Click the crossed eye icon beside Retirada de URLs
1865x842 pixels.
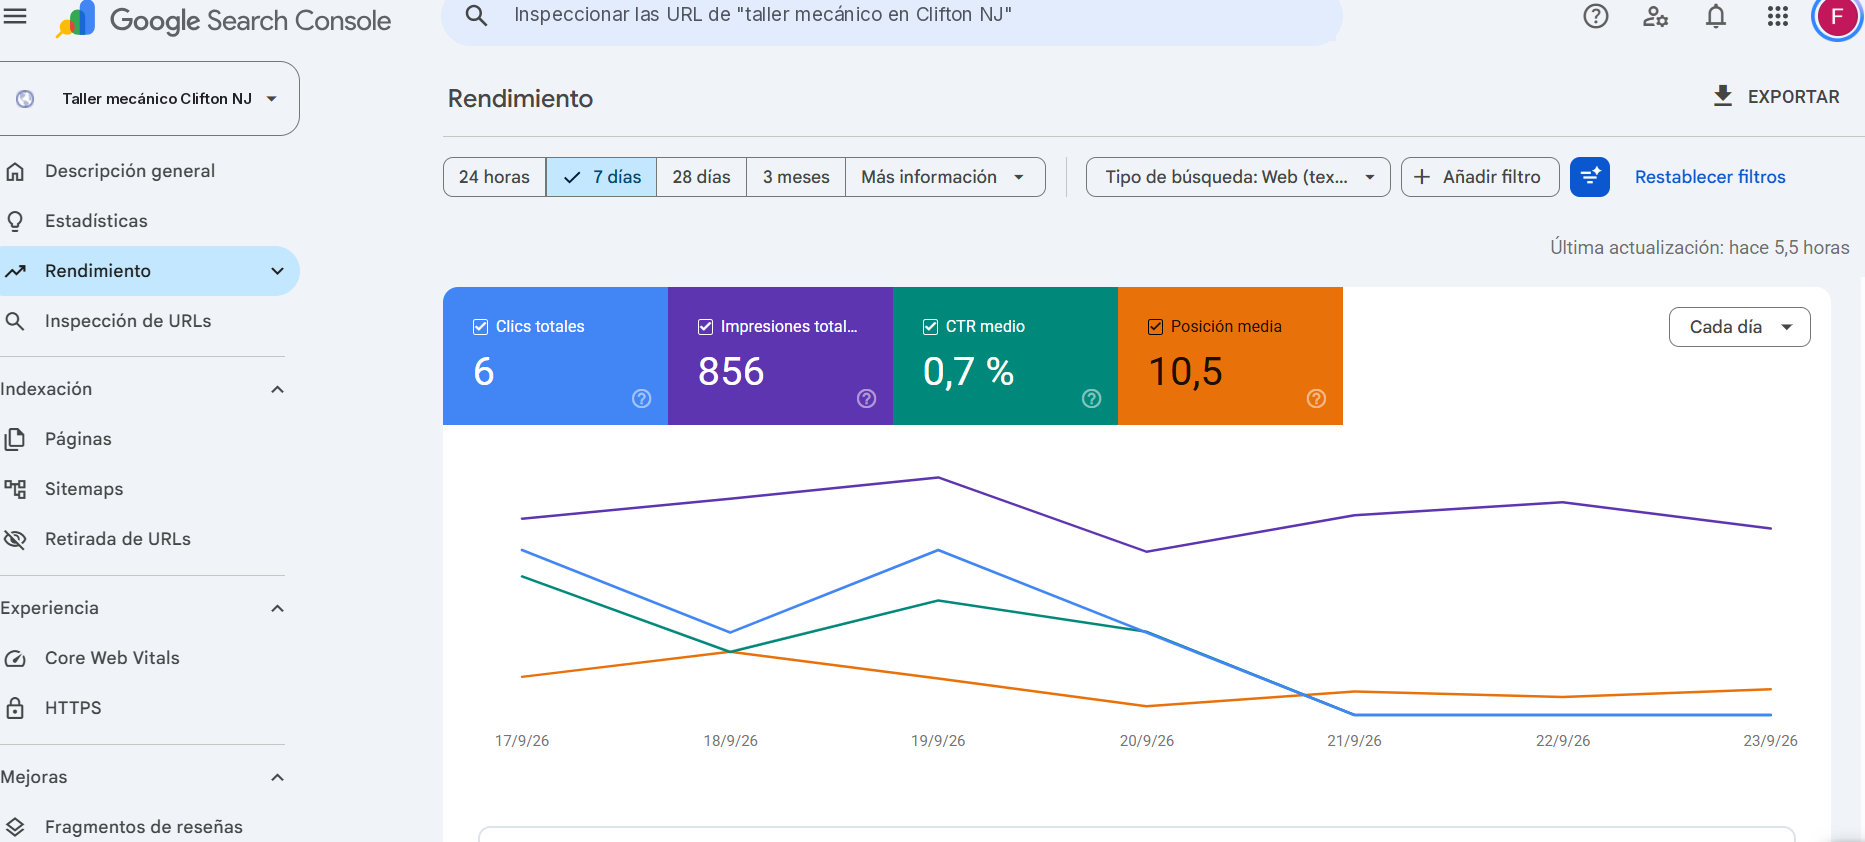click(x=15, y=539)
